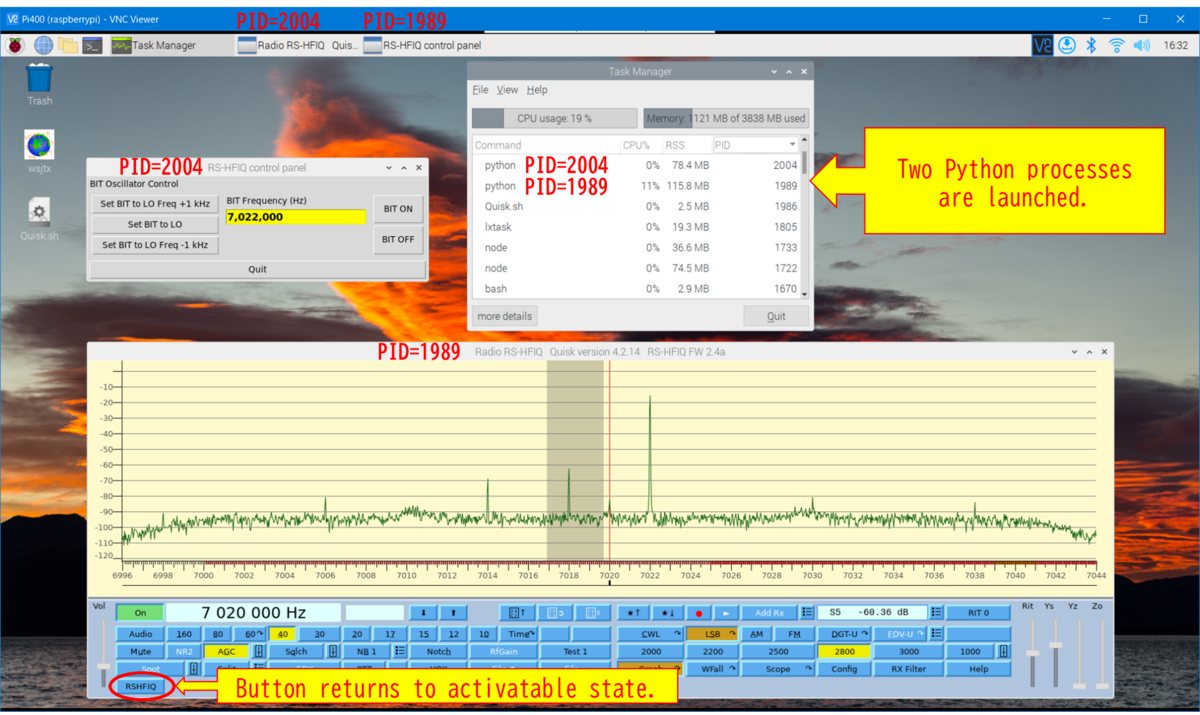1200x715 pixels.
Task: Click more details in Task Manager
Action: click(x=504, y=316)
